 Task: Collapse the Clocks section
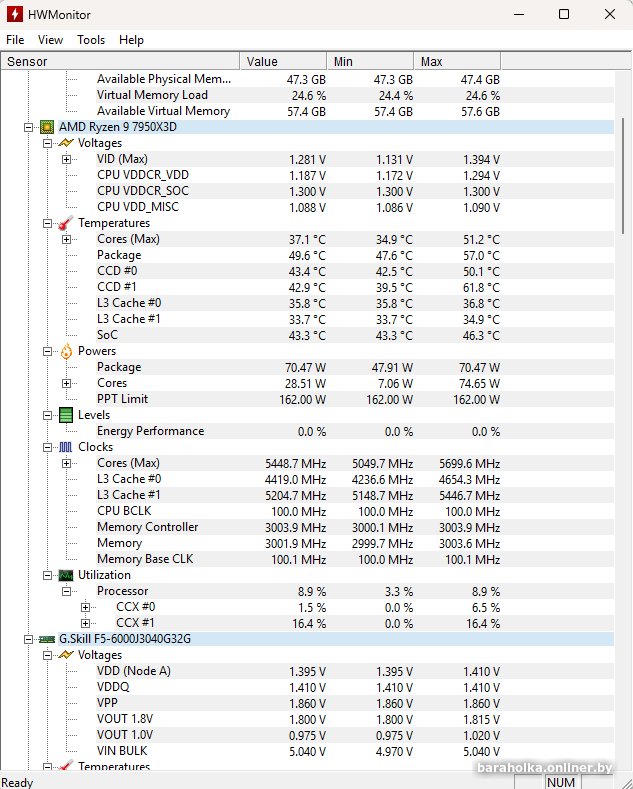48,447
